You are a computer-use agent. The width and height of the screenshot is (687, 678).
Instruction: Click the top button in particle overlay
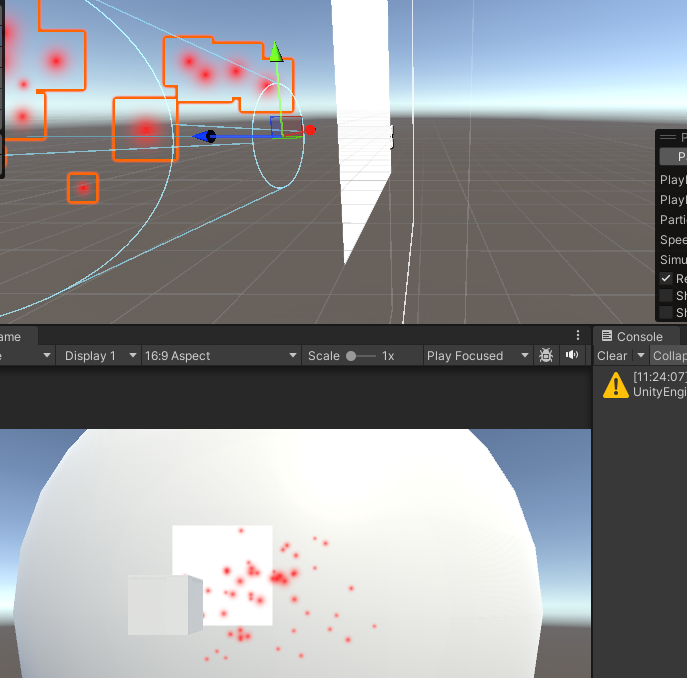click(673, 156)
